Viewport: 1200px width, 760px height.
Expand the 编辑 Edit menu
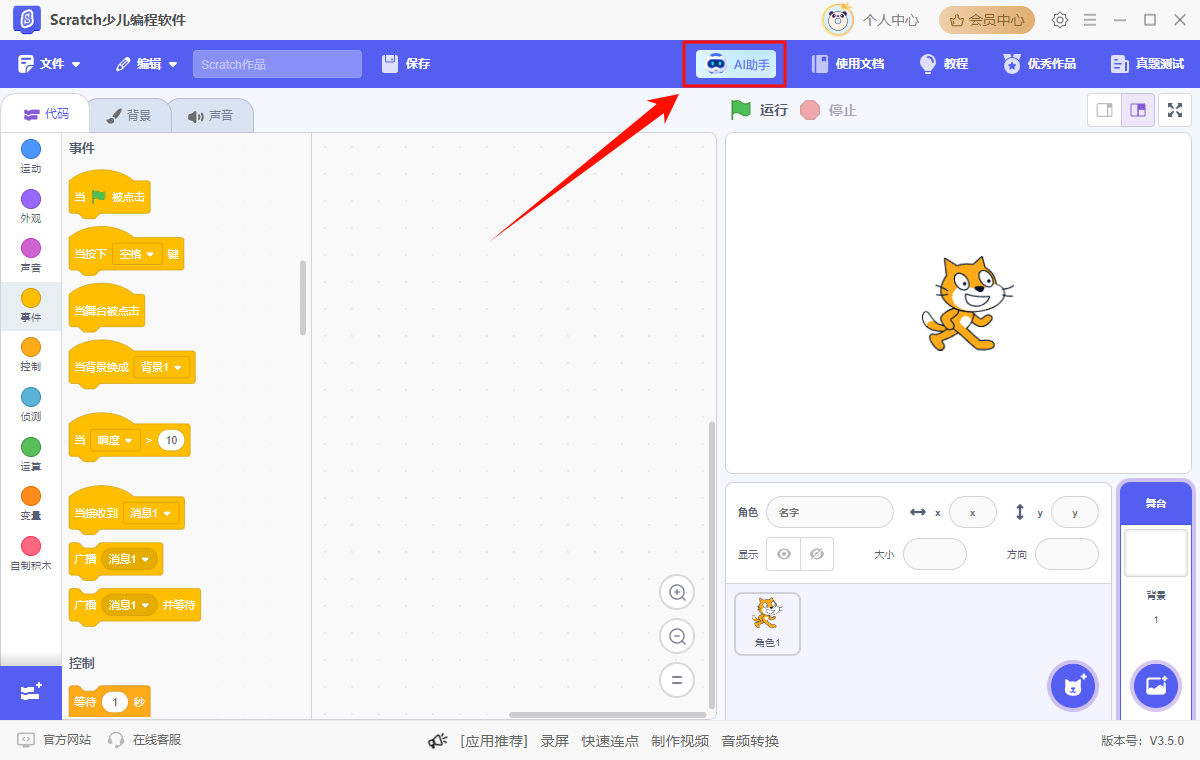pyautogui.click(x=145, y=63)
